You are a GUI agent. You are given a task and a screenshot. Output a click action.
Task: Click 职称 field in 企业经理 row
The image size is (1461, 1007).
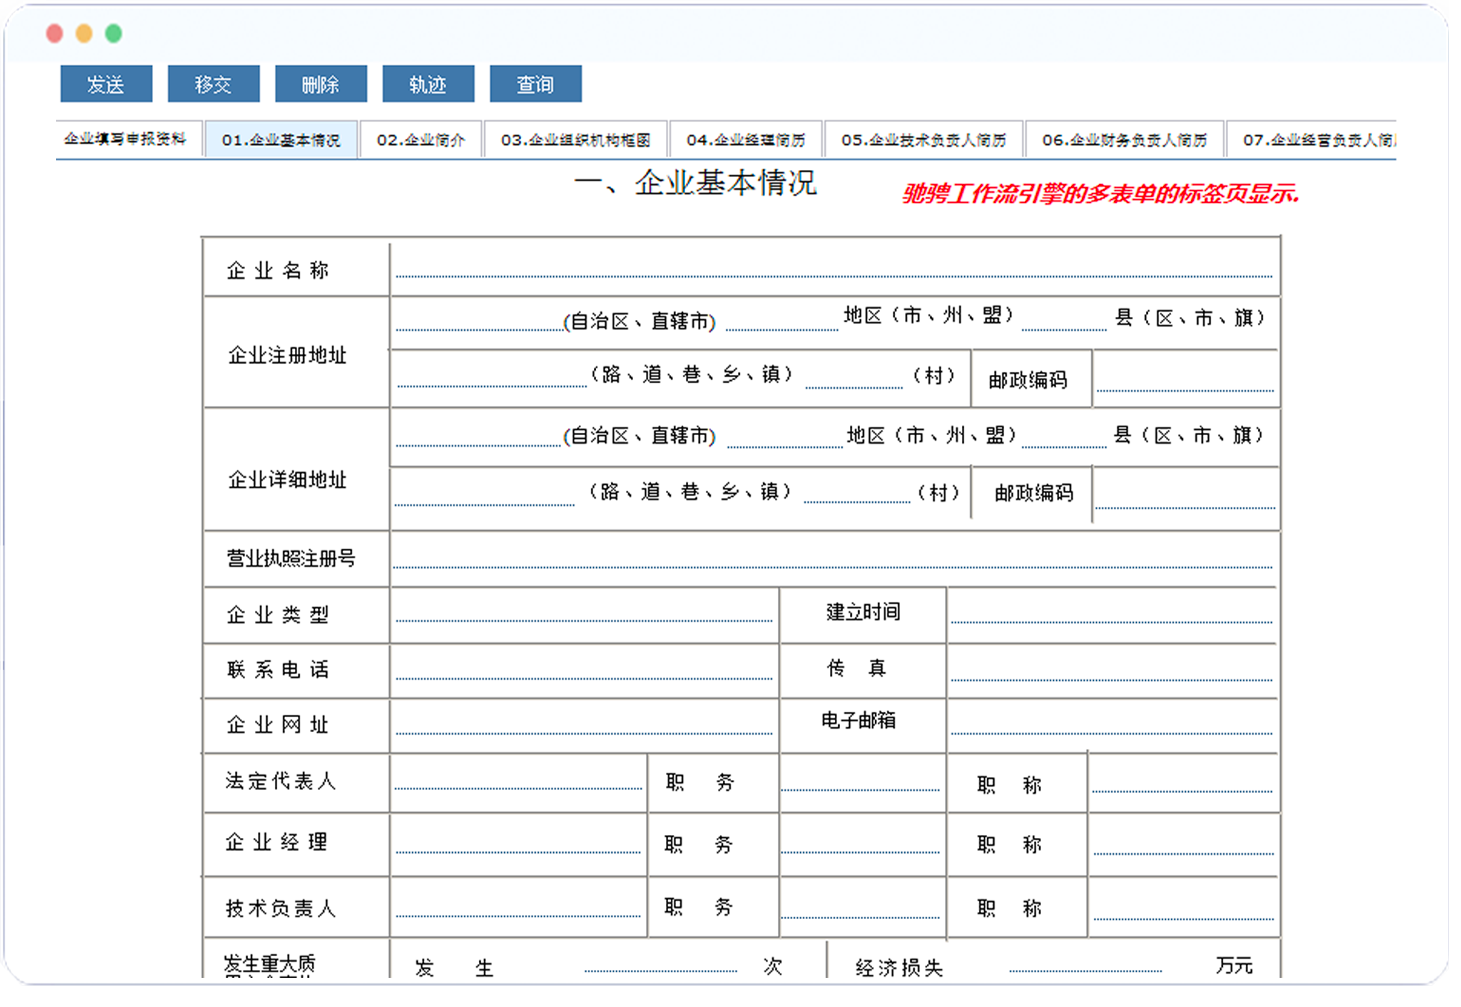tap(1183, 843)
